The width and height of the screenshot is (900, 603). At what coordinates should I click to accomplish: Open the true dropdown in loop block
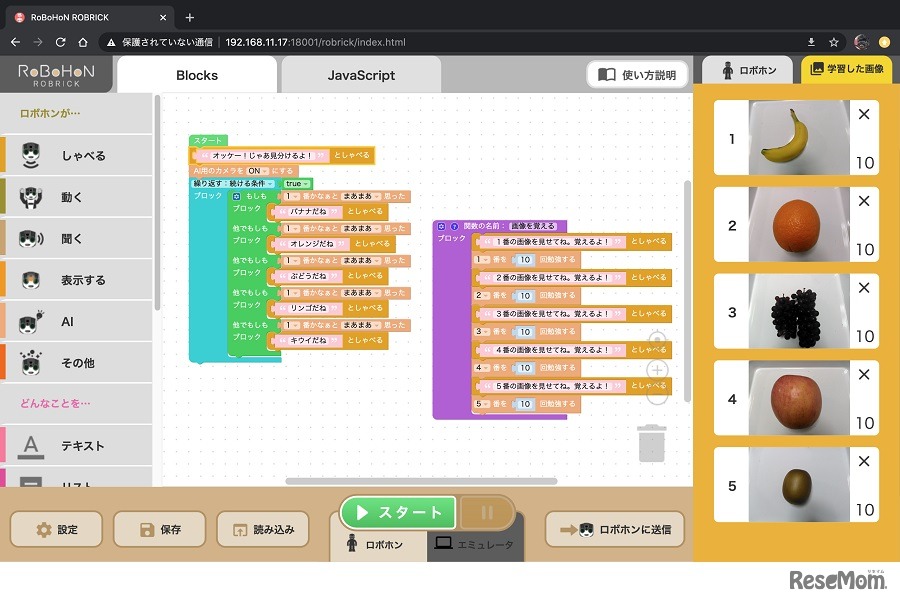click(x=296, y=184)
